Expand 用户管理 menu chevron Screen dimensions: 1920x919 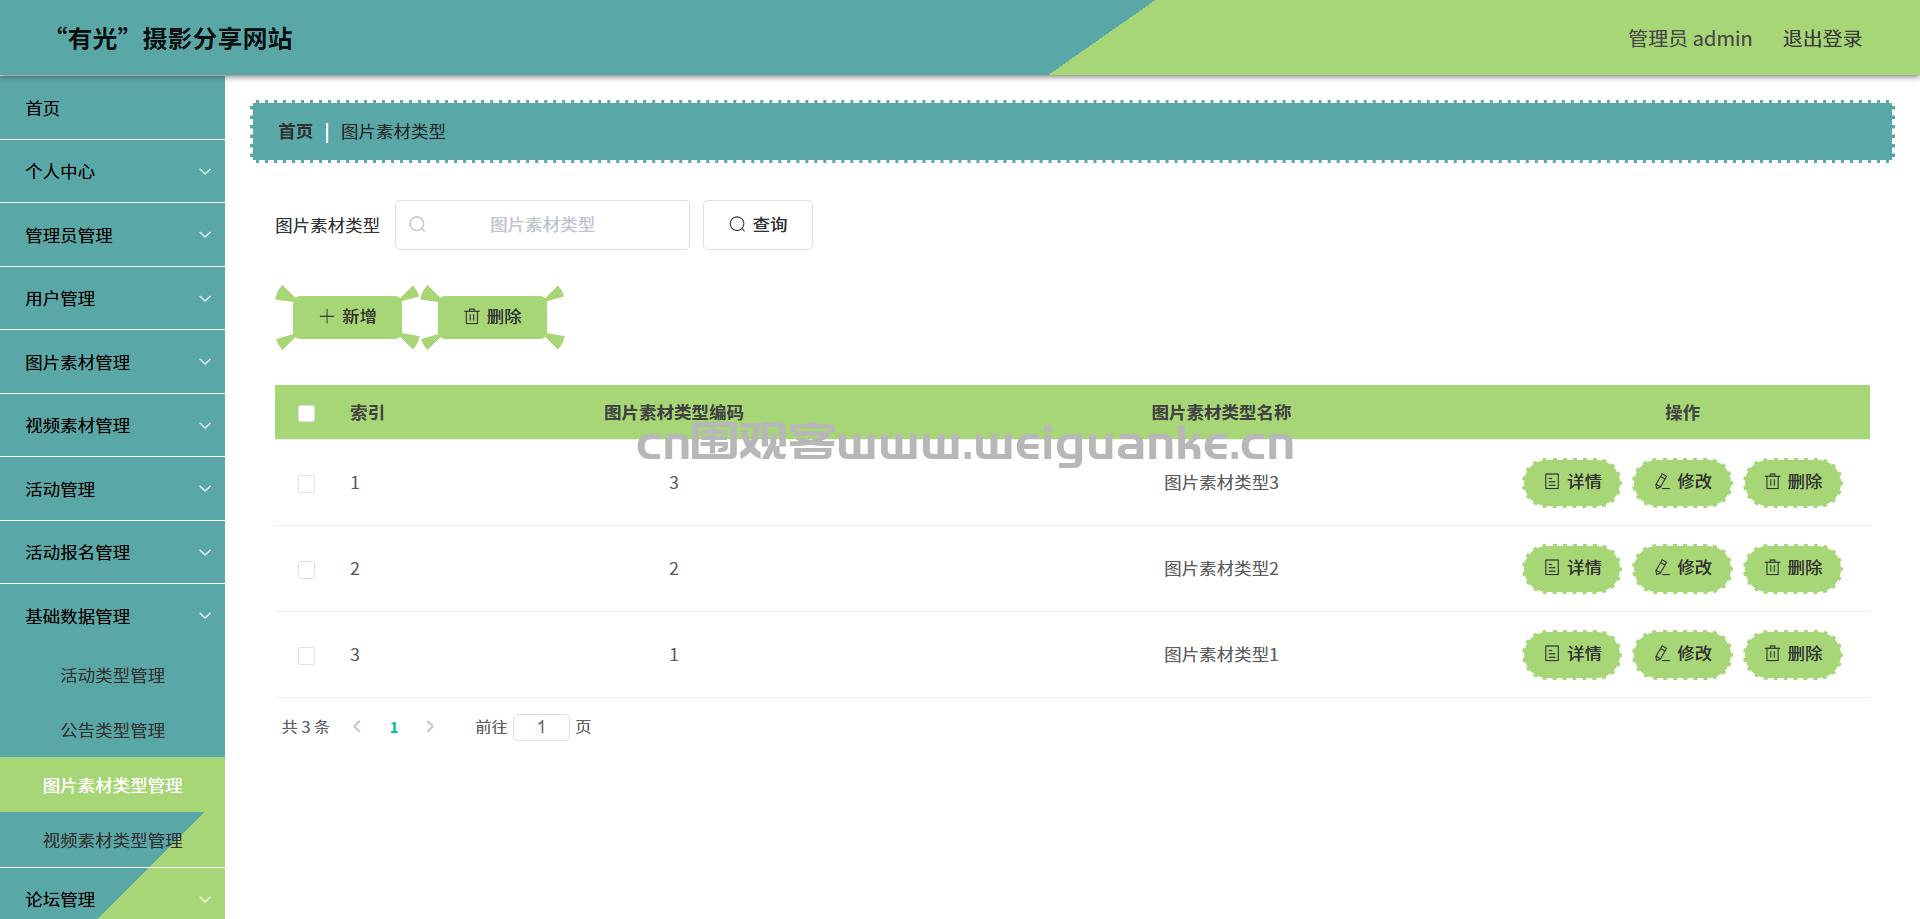(x=205, y=299)
